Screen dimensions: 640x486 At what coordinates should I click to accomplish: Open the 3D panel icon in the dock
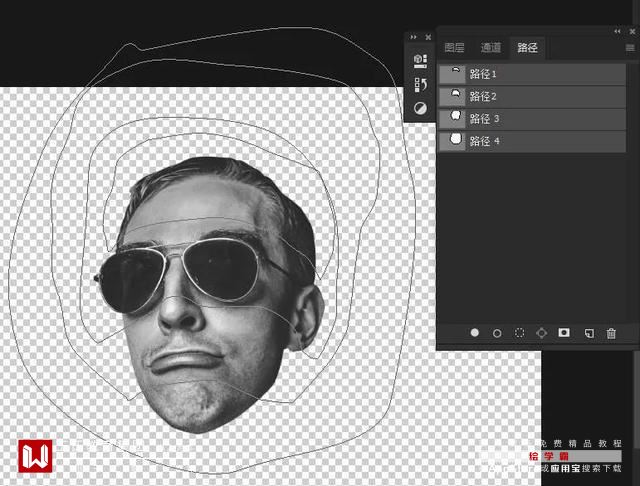[420, 61]
